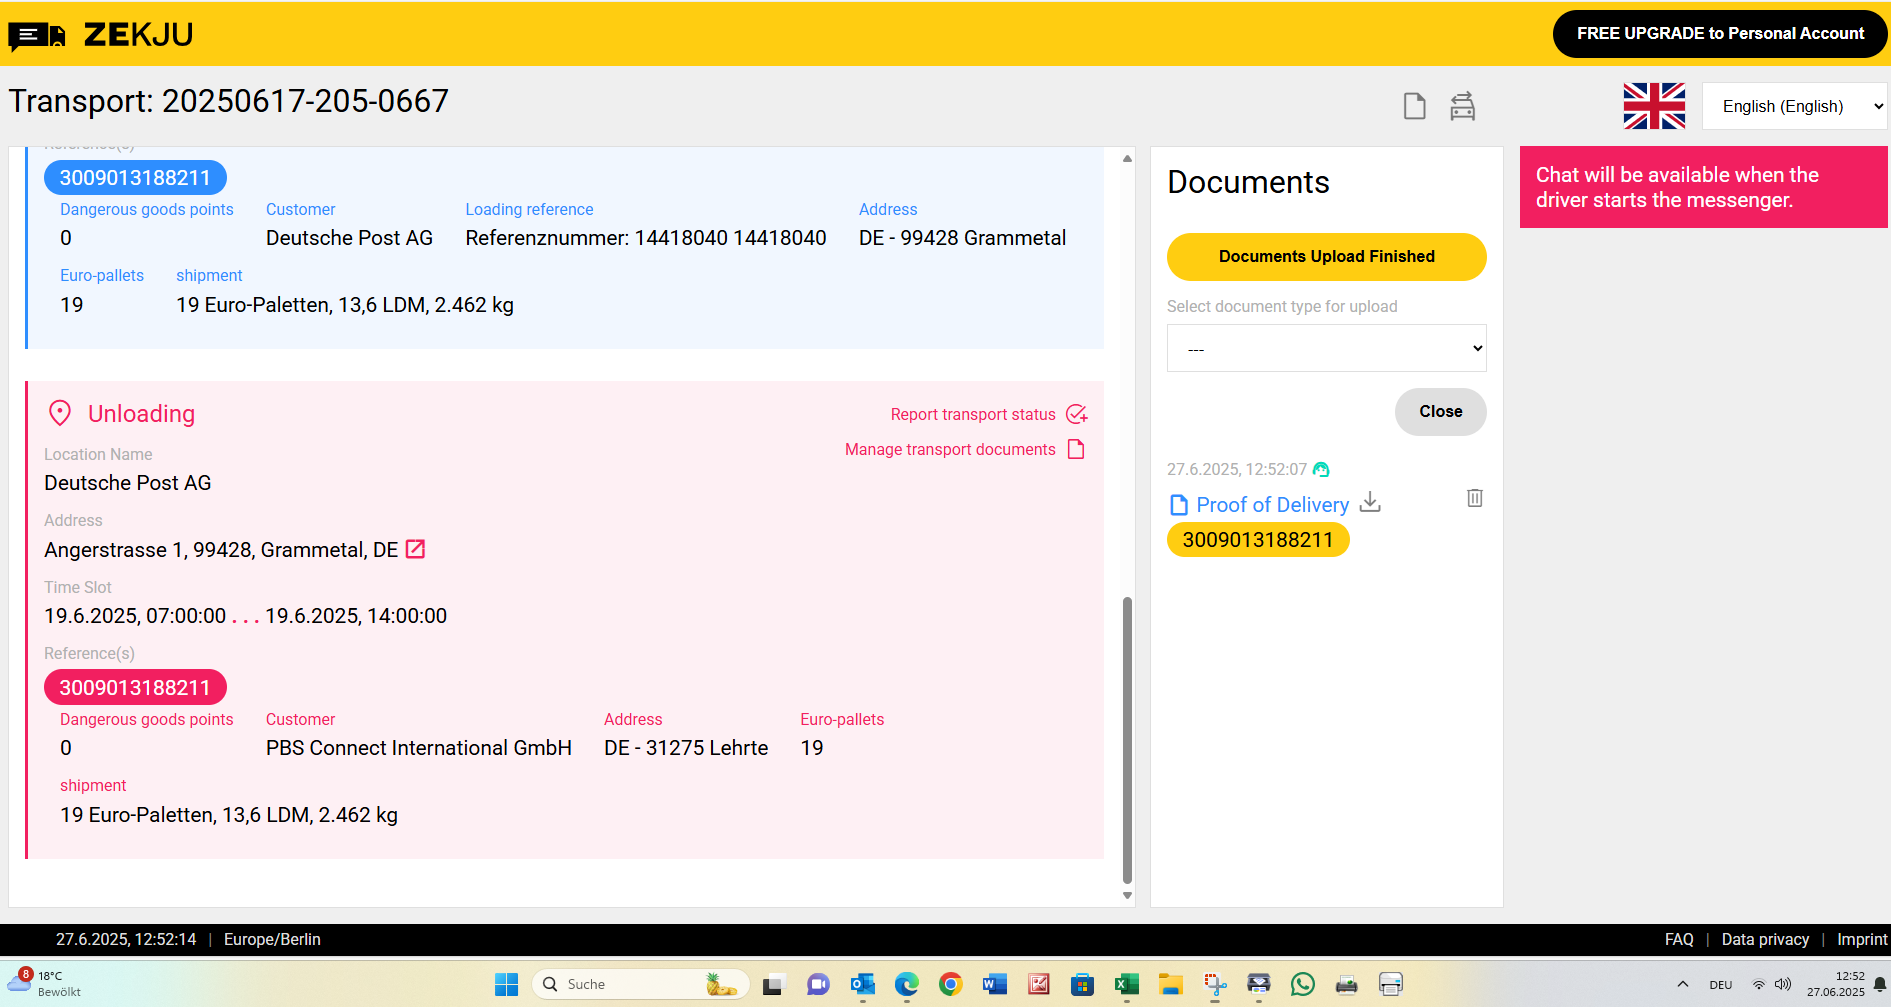Viewport: 1891px width, 1007px height.
Task: Open the WiFi network tray icon
Action: coord(1759,985)
